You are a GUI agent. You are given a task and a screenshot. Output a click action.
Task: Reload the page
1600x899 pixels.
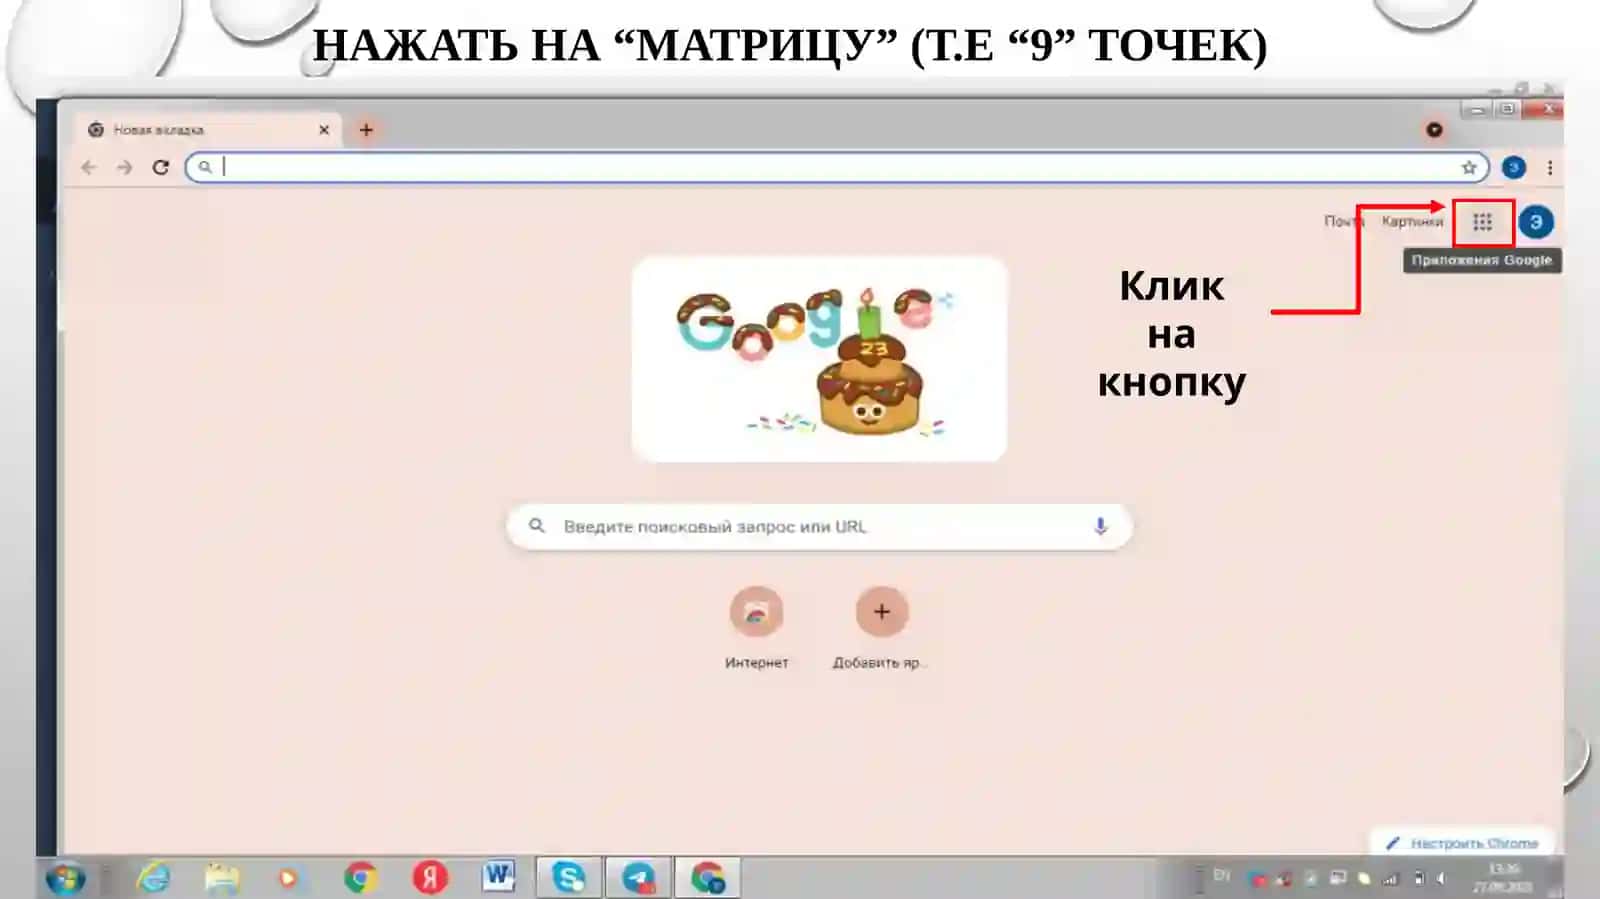160,167
